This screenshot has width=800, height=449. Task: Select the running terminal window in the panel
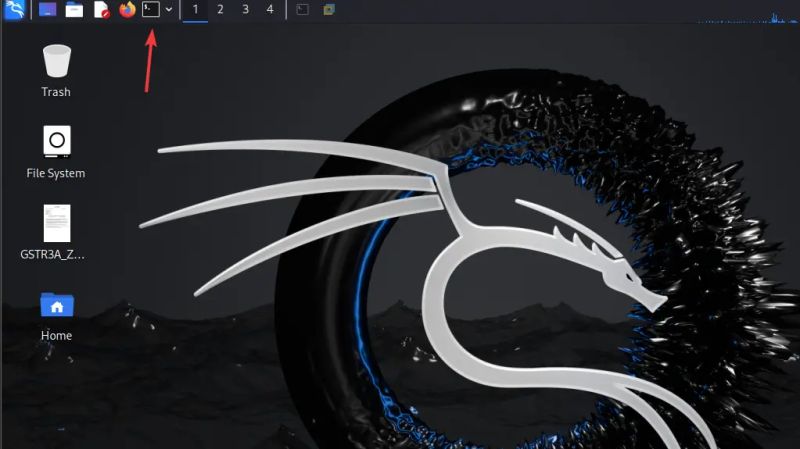point(303,10)
